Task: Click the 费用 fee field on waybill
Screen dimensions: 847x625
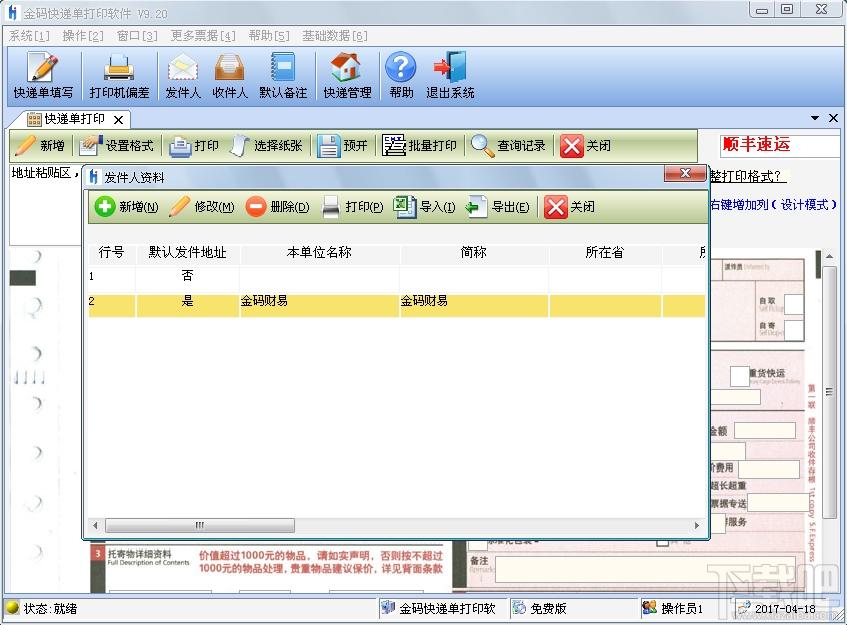Action: pos(769,469)
